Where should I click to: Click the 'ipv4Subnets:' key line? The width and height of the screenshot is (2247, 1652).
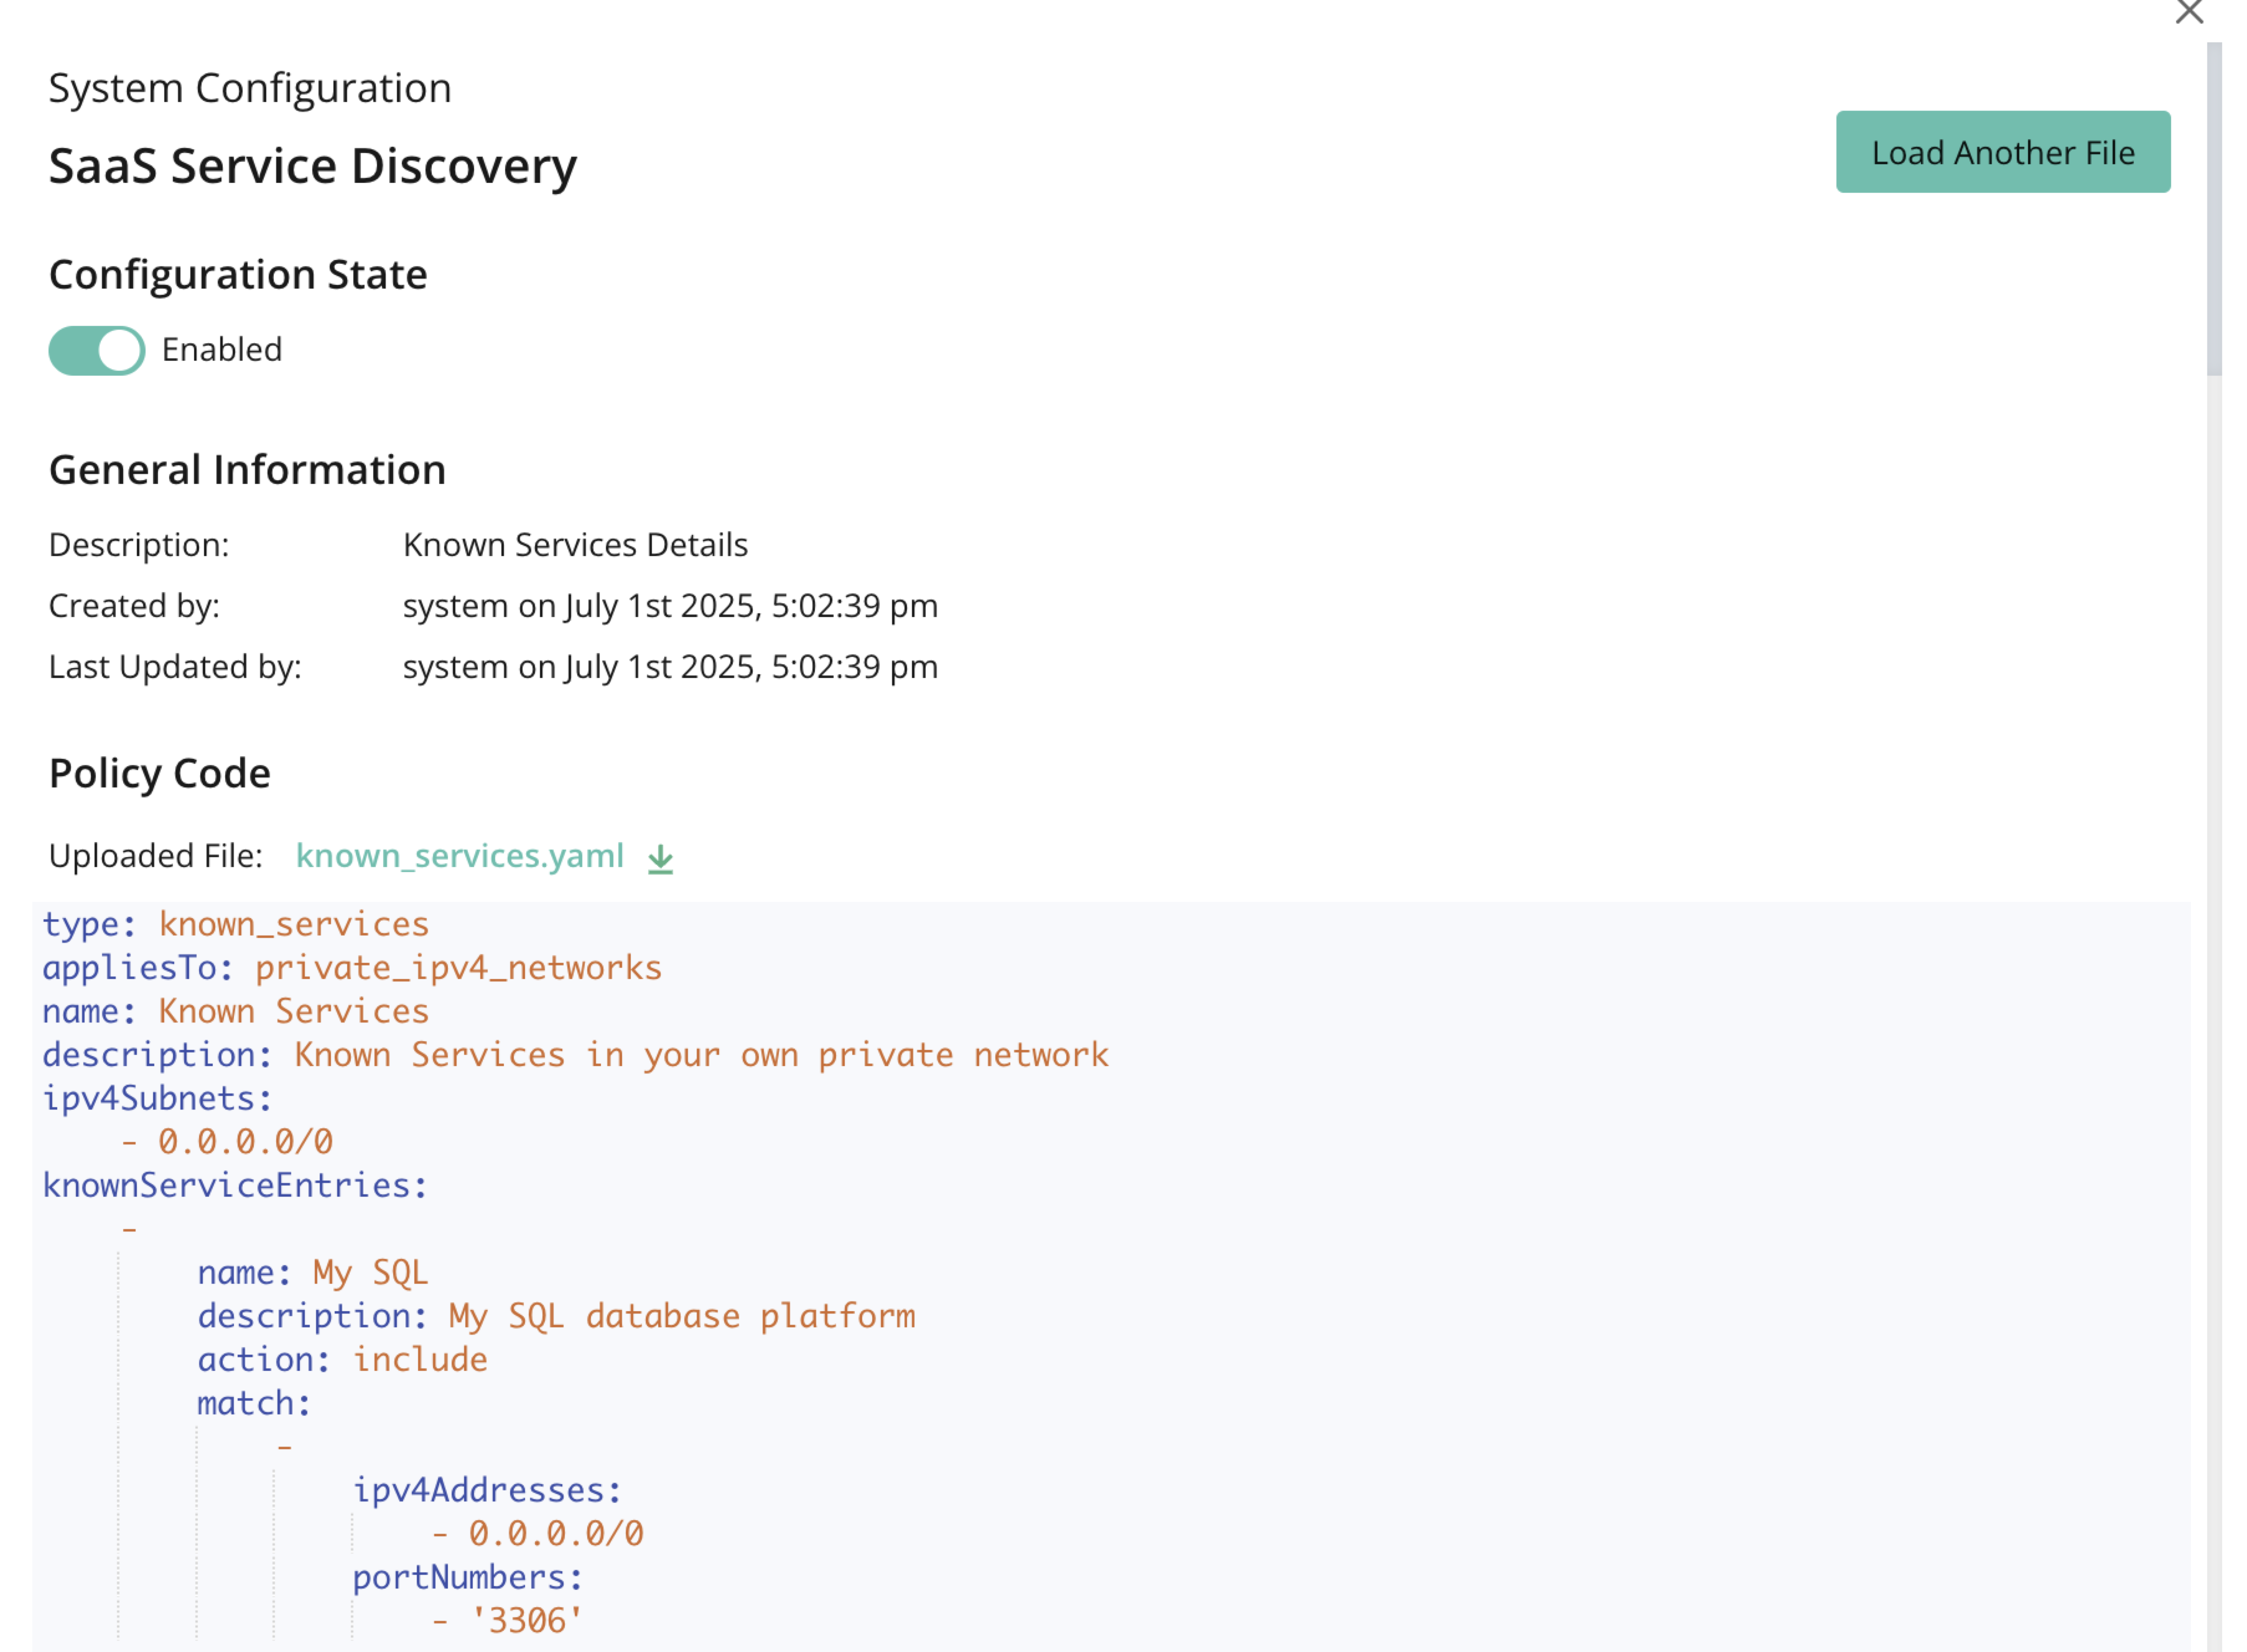point(157,1098)
